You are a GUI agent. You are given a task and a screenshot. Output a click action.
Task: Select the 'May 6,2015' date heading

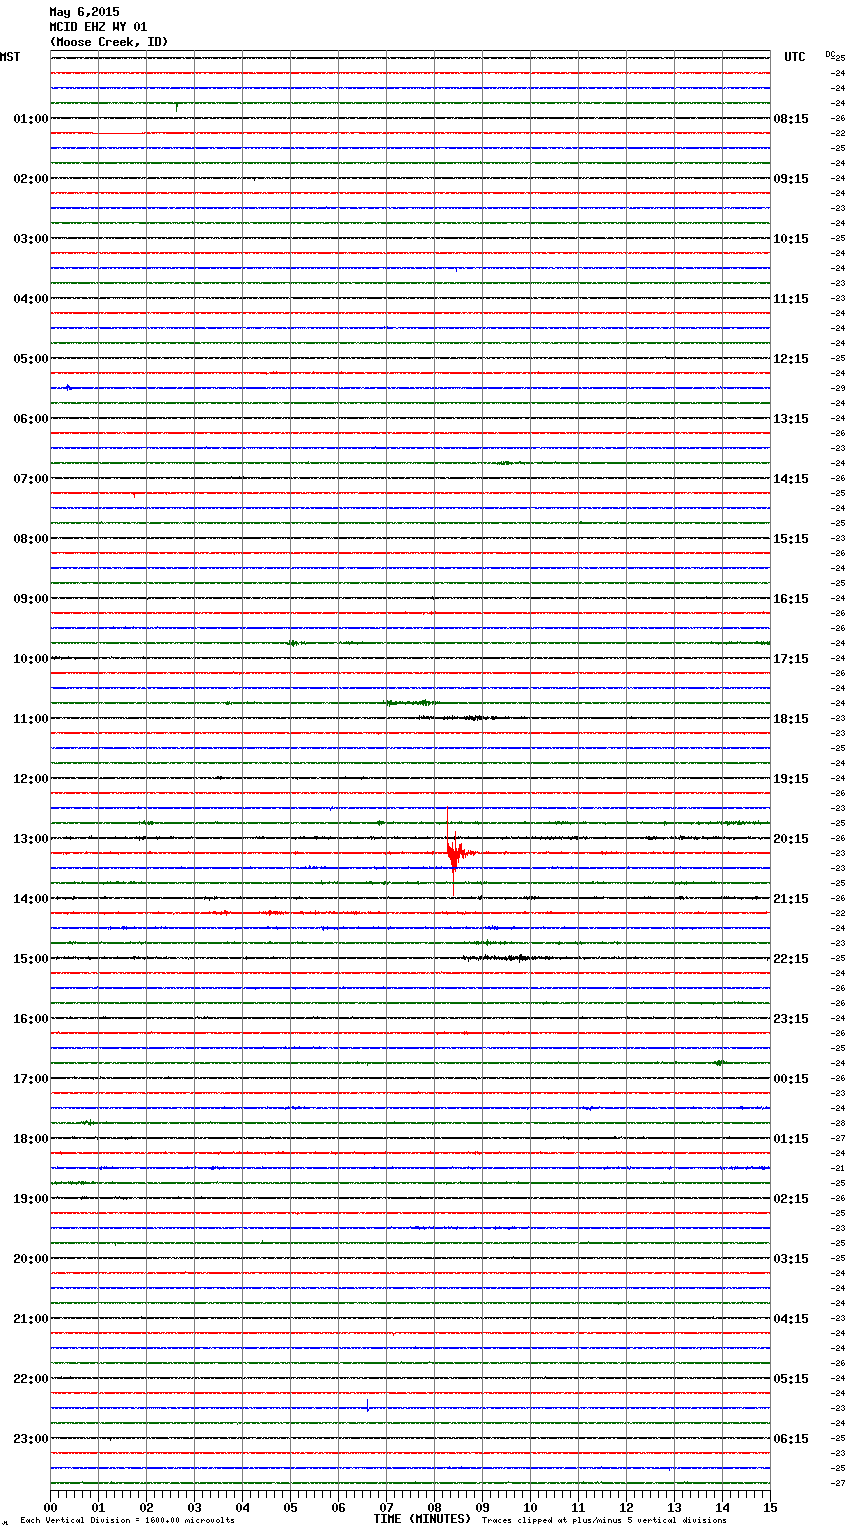(x=84, y=12)
